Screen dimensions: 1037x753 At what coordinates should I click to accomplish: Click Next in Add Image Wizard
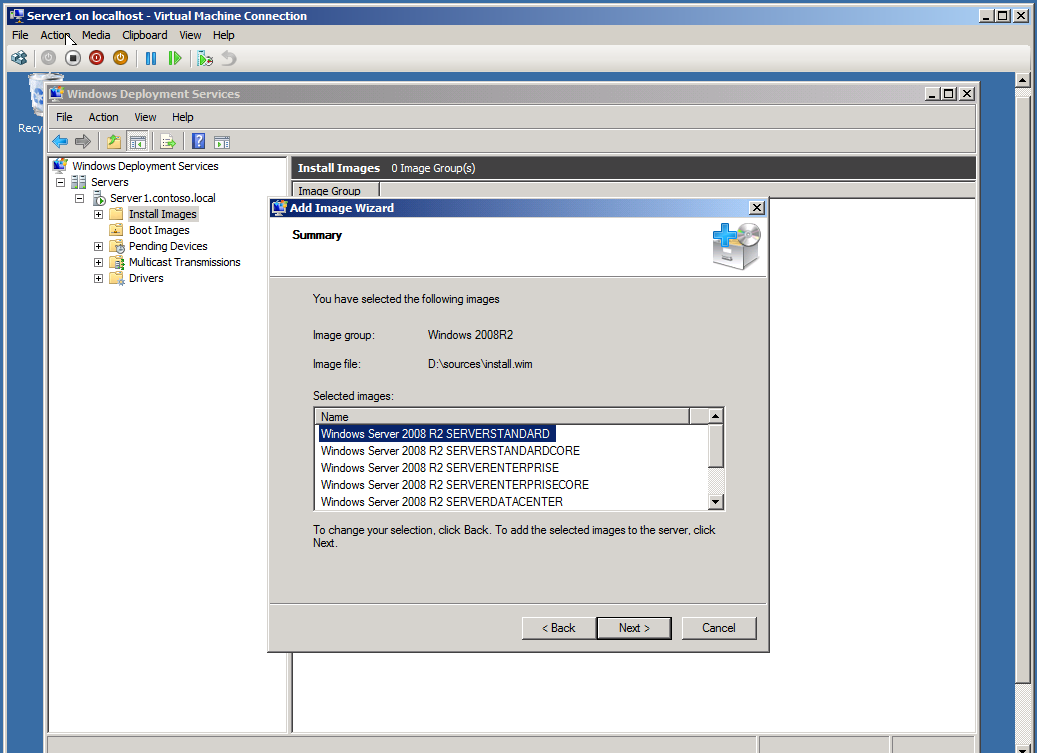point(634,628)
